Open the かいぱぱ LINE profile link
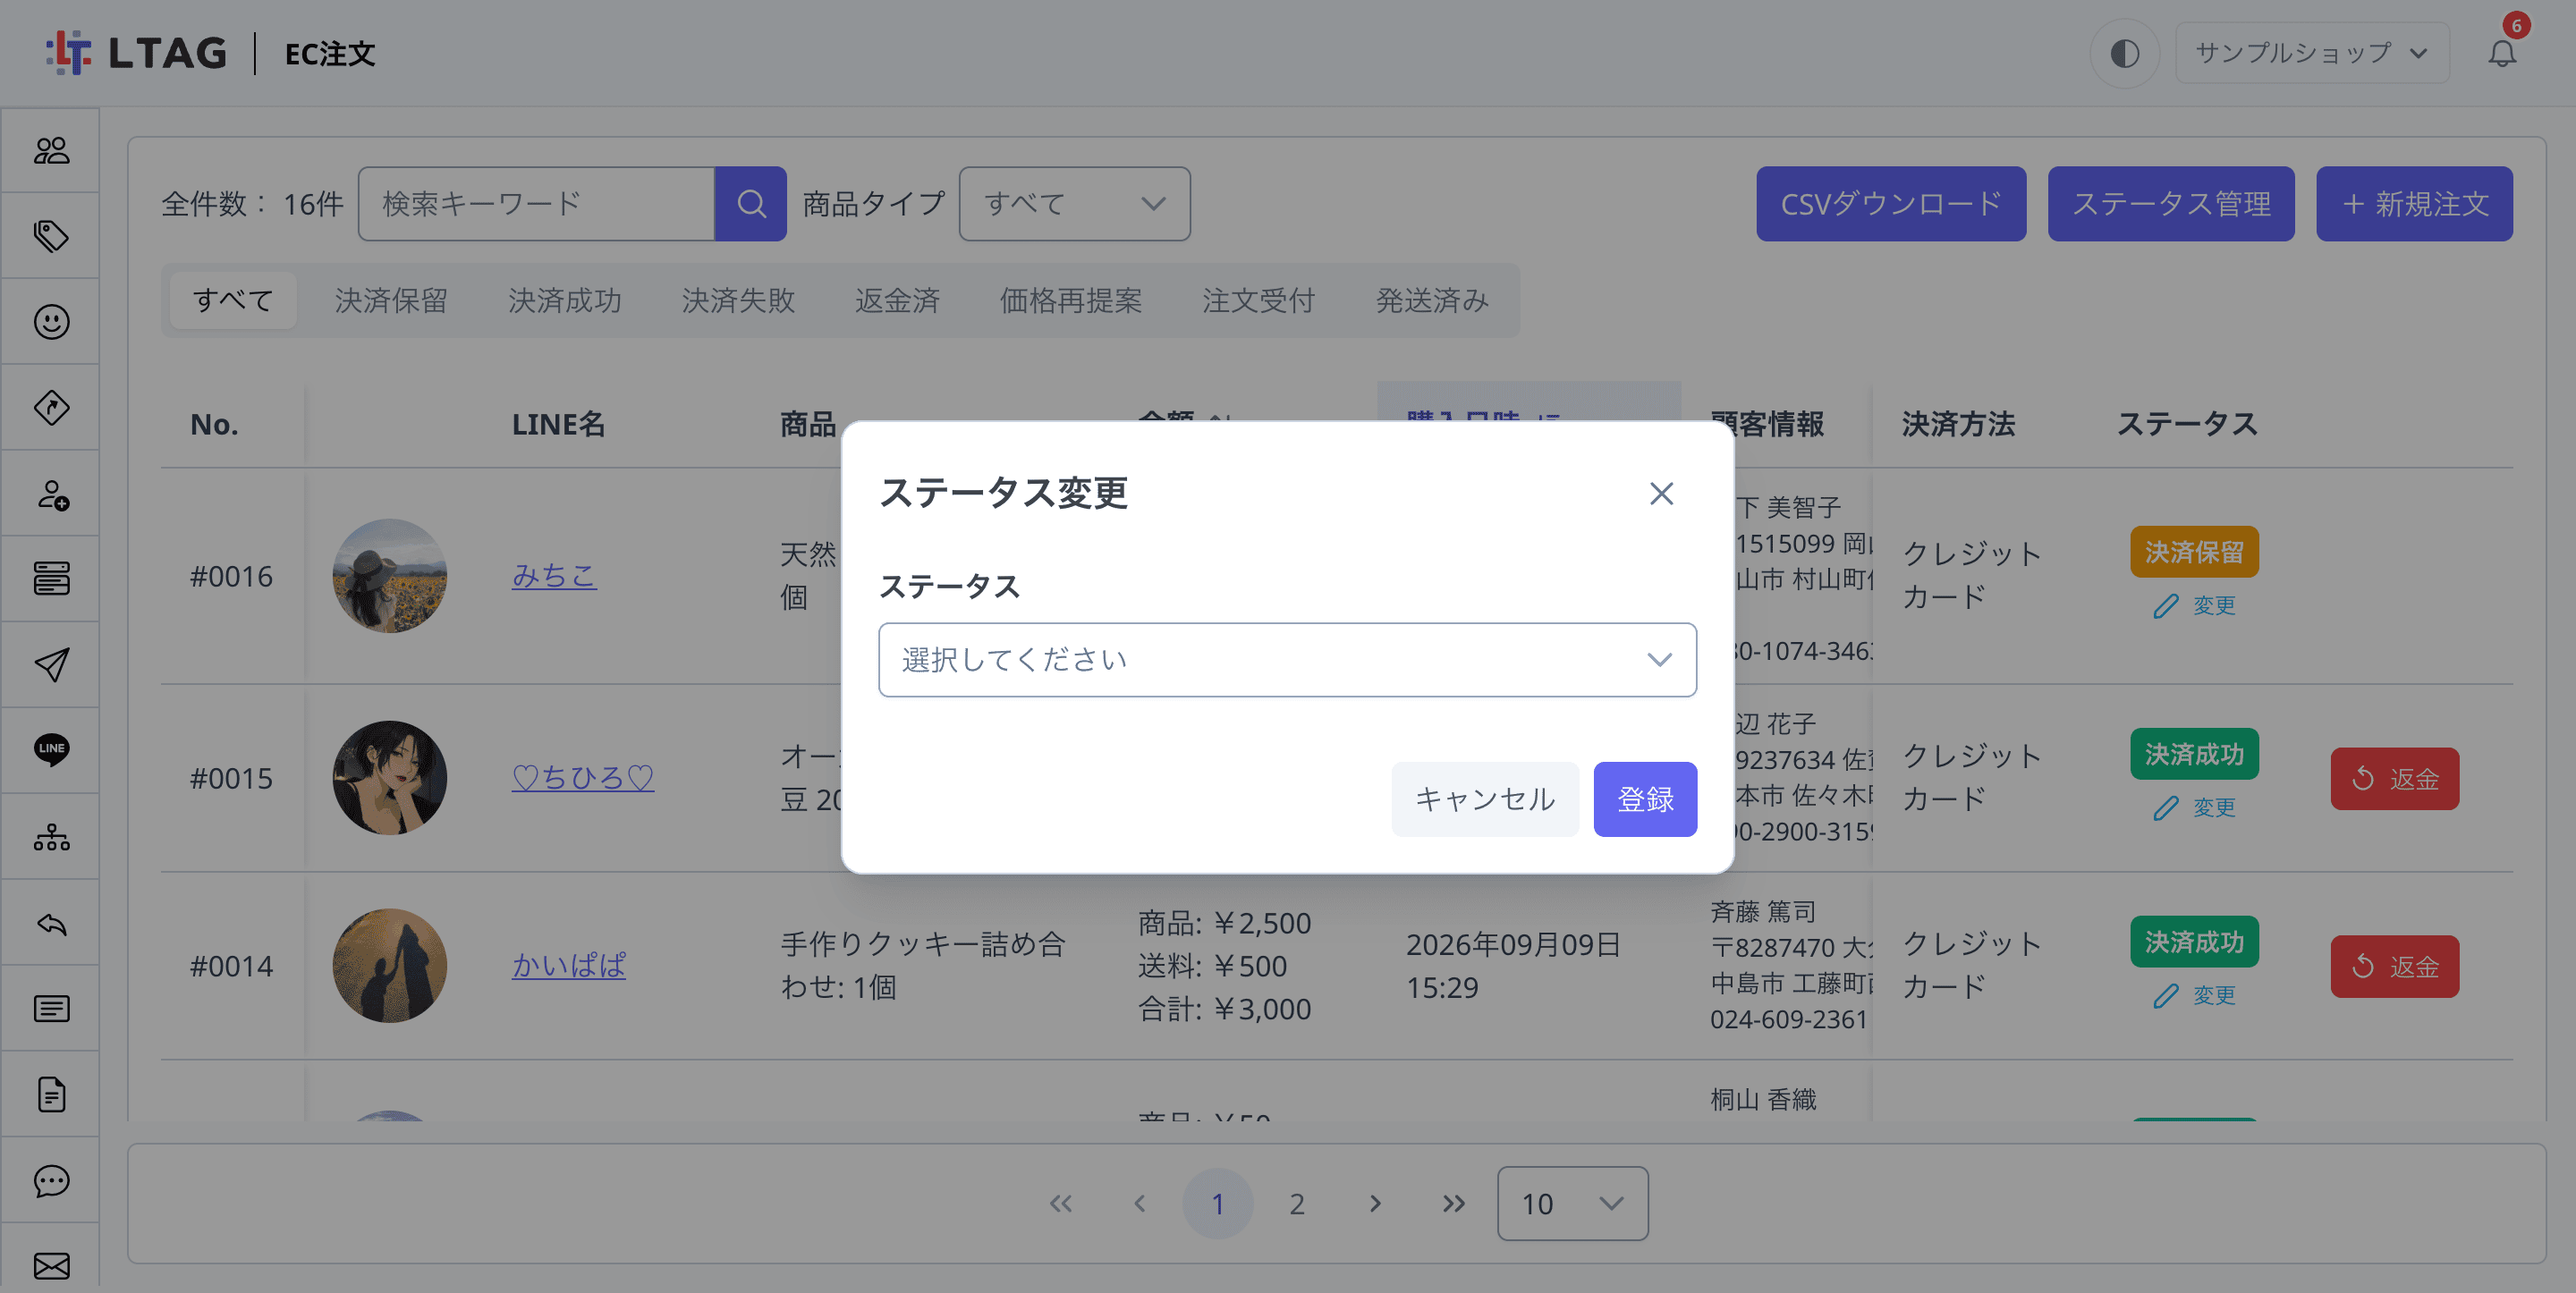This screenshot has height=1293, width=2576. click(x=569, y=966)
